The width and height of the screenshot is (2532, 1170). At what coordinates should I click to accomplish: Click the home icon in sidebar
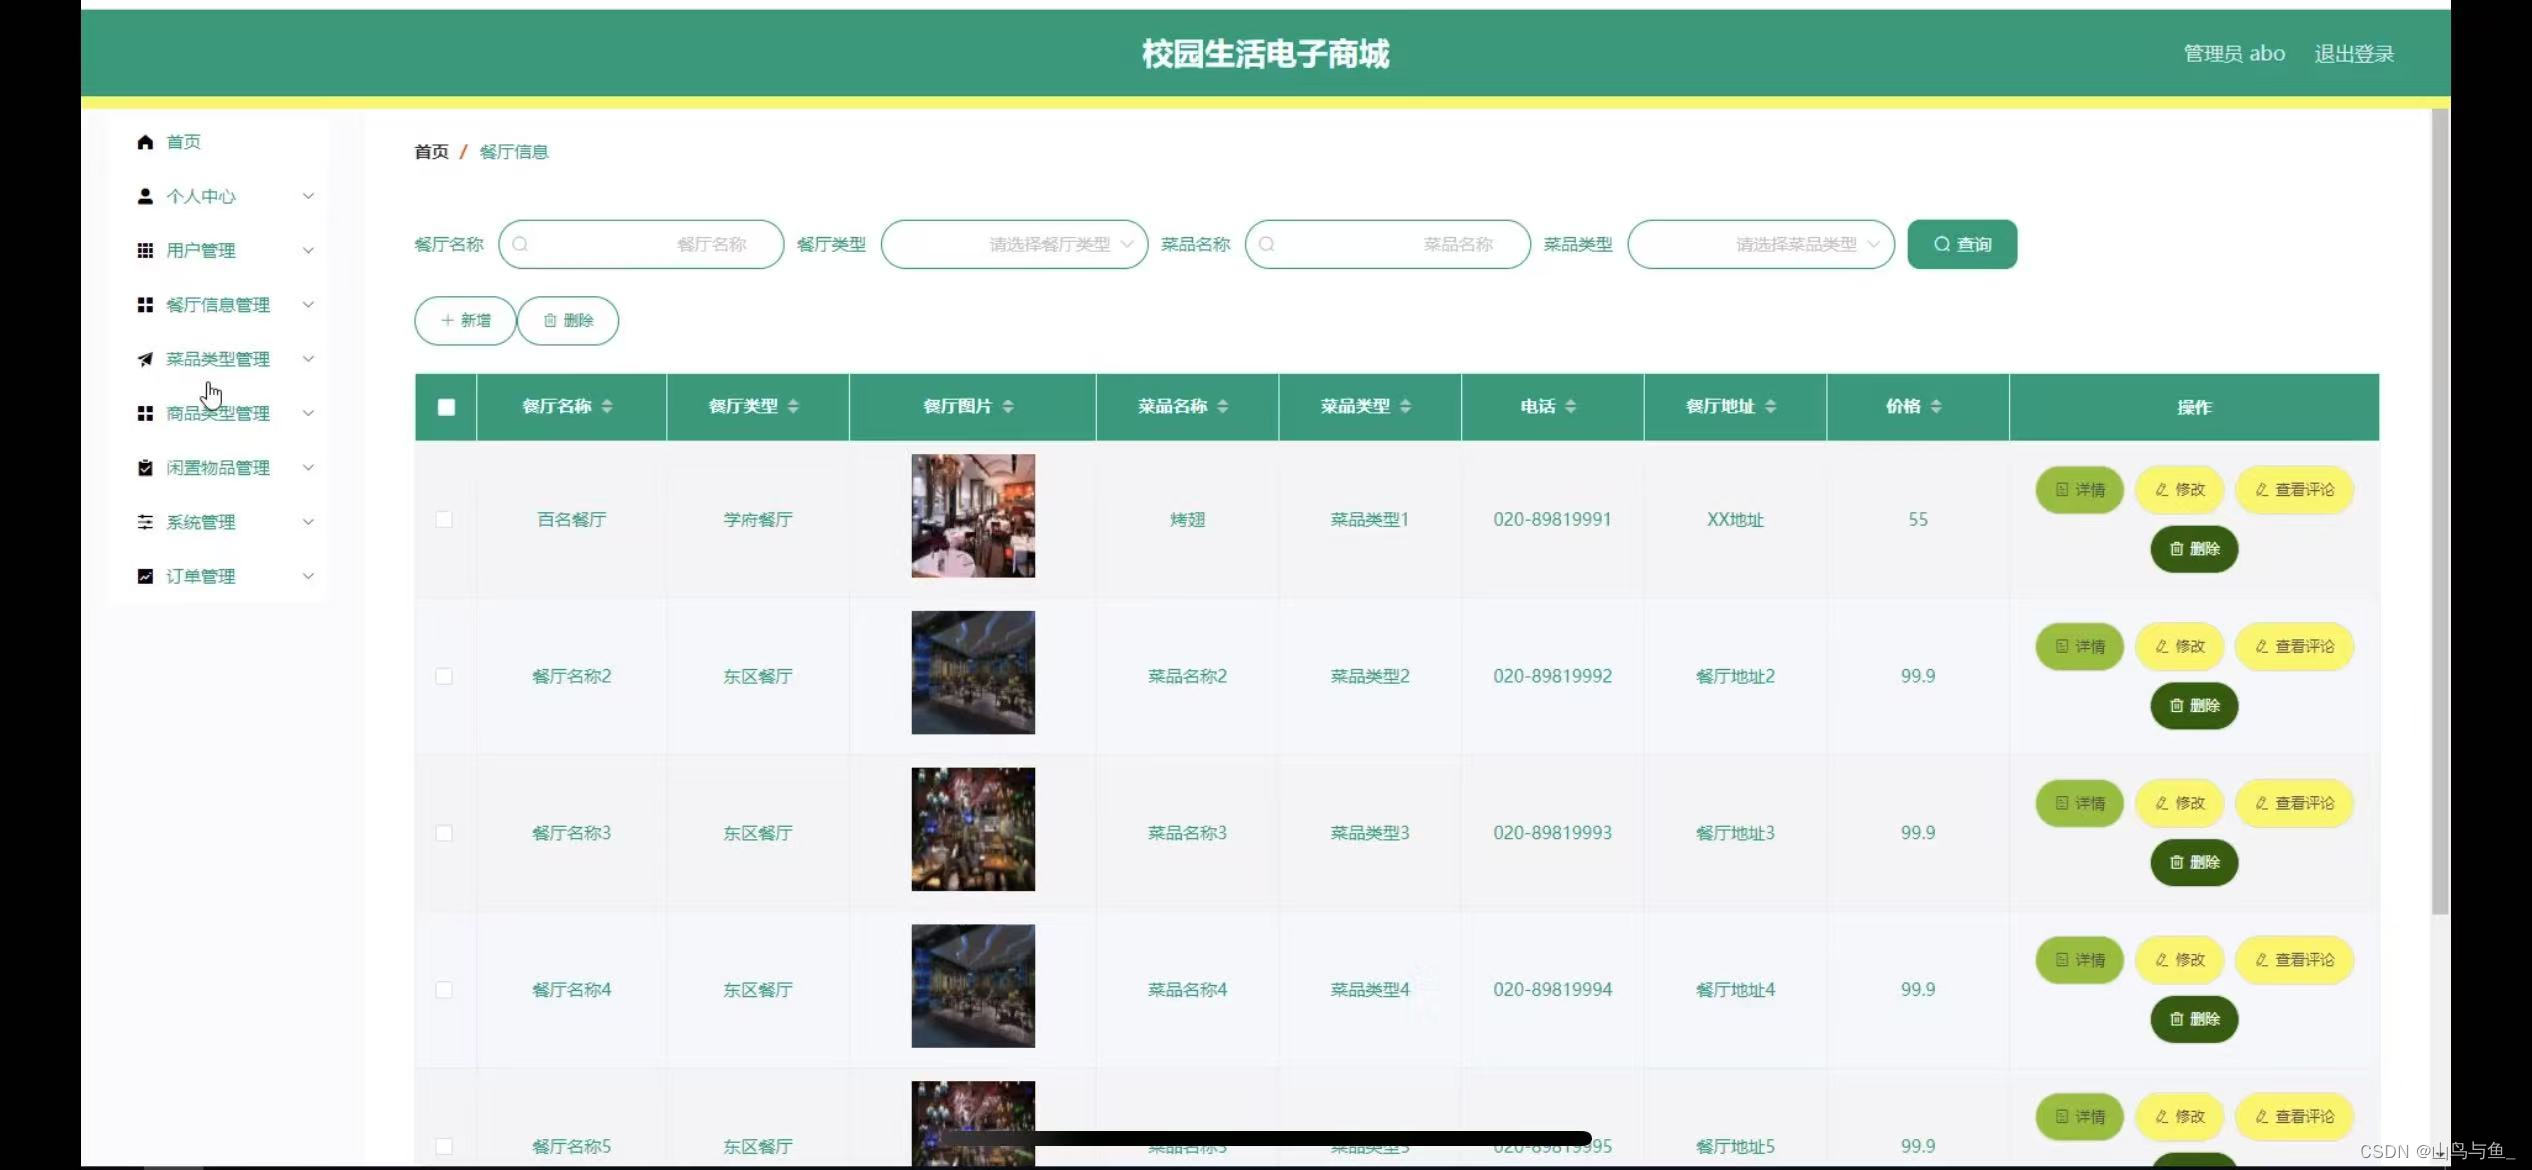(x=145, y=142)
